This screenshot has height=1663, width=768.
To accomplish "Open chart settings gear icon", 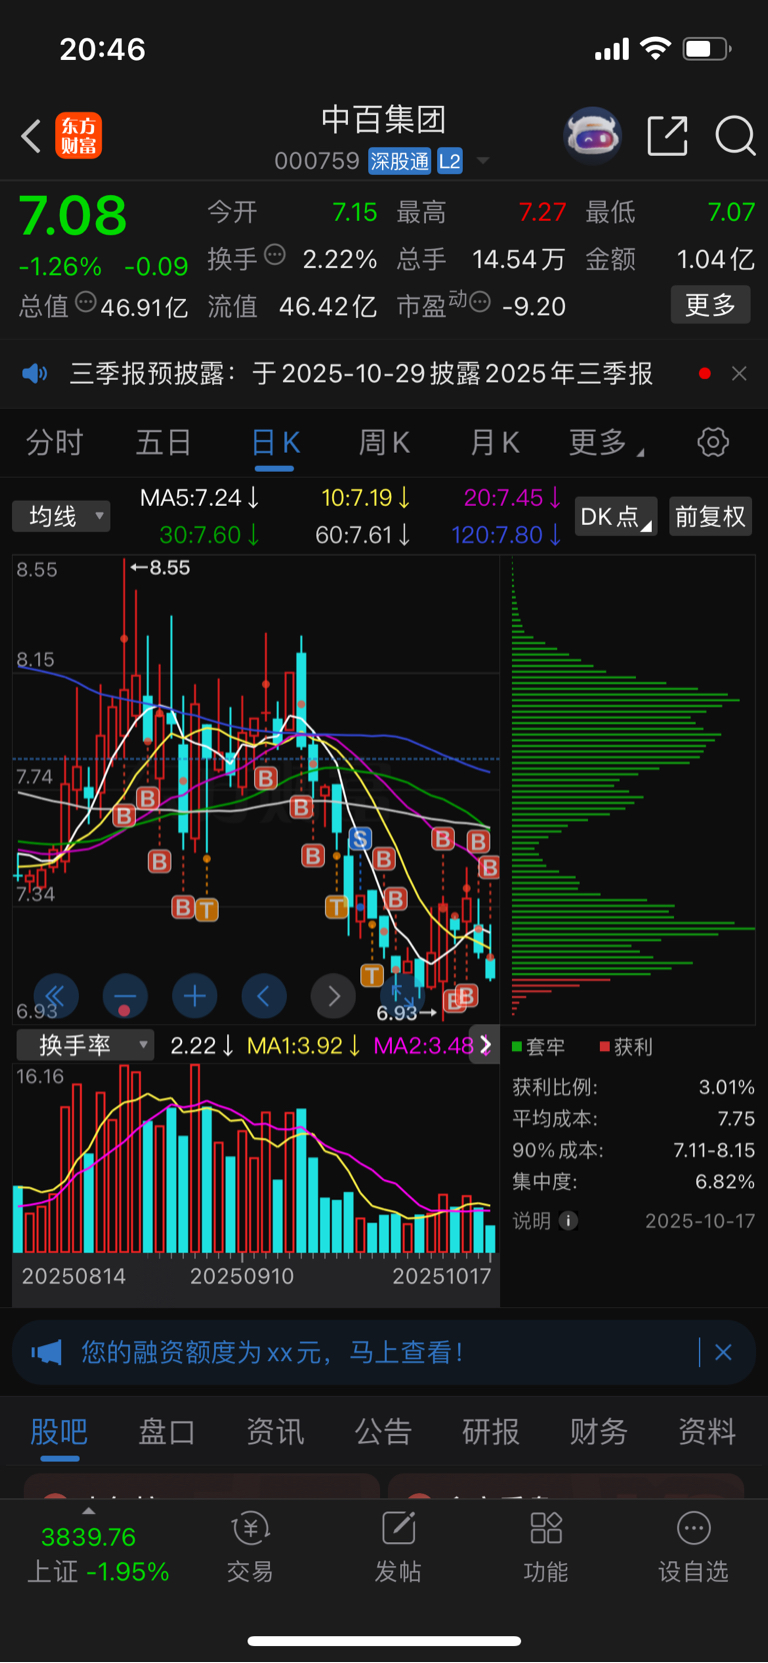I will click(713, 442).
